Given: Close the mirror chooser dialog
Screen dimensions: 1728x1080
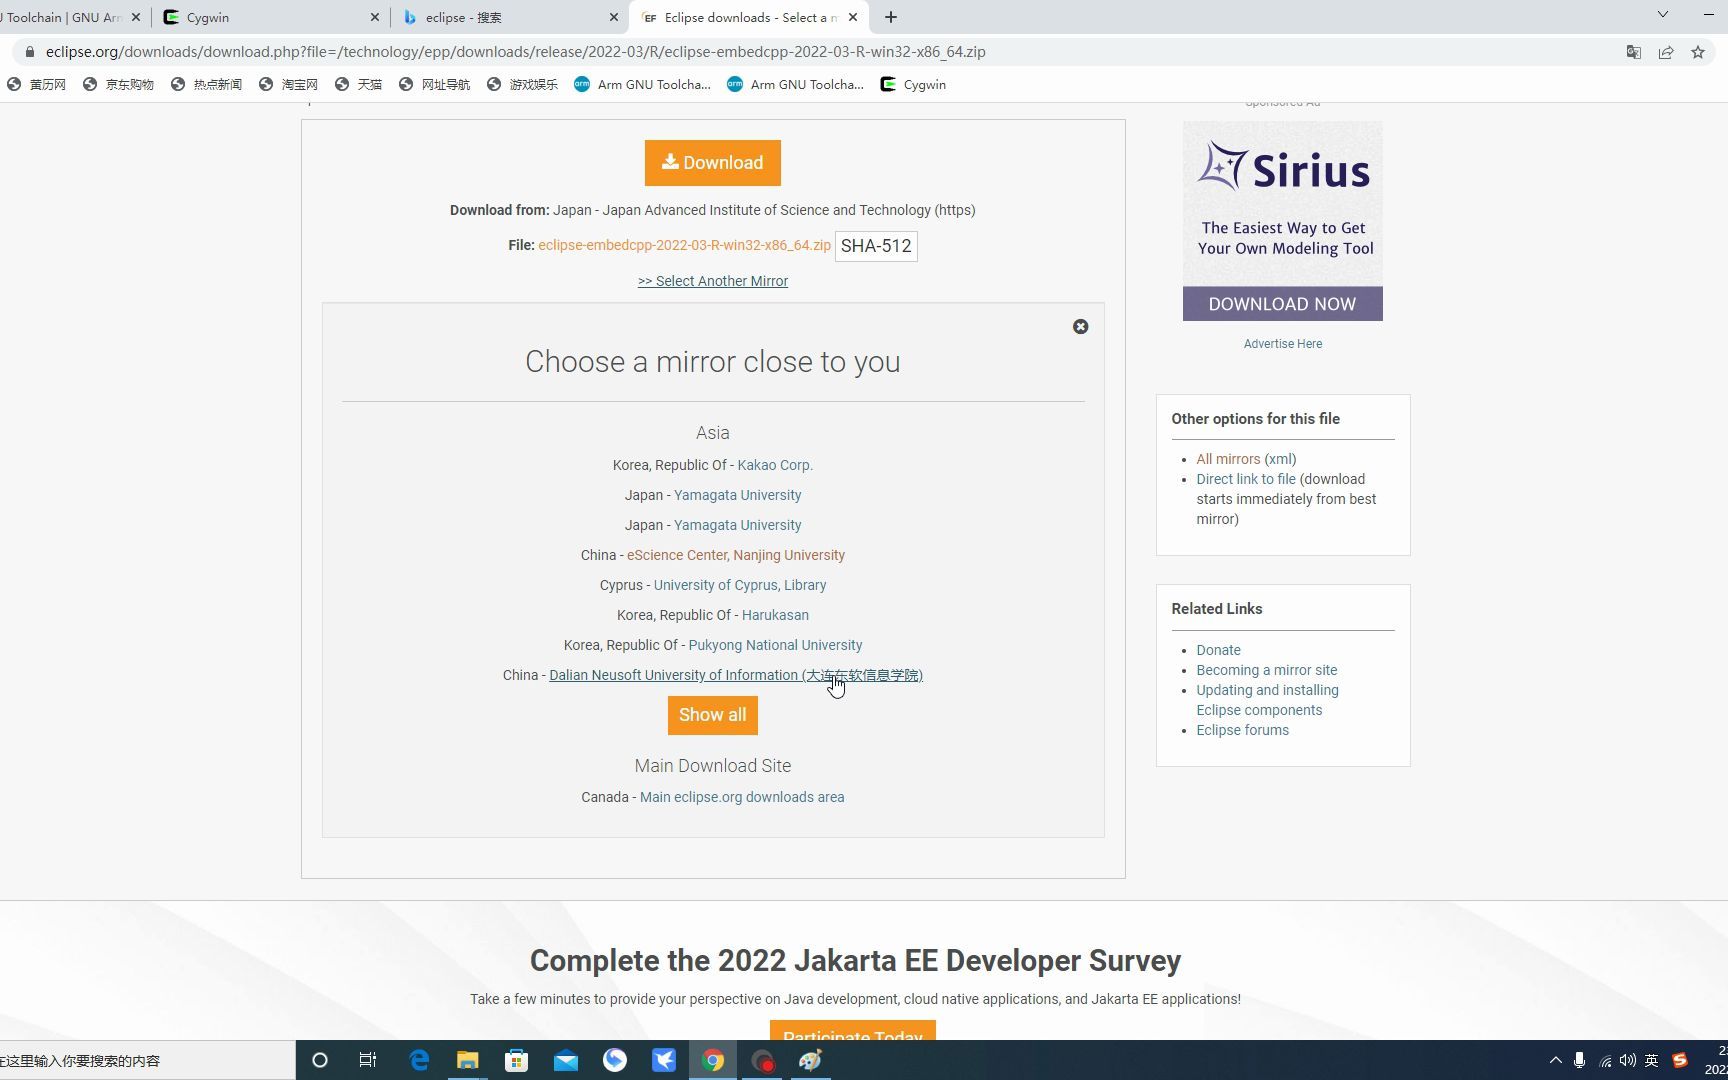Looking at the screenshot, I should click(x=1080, y=326).
